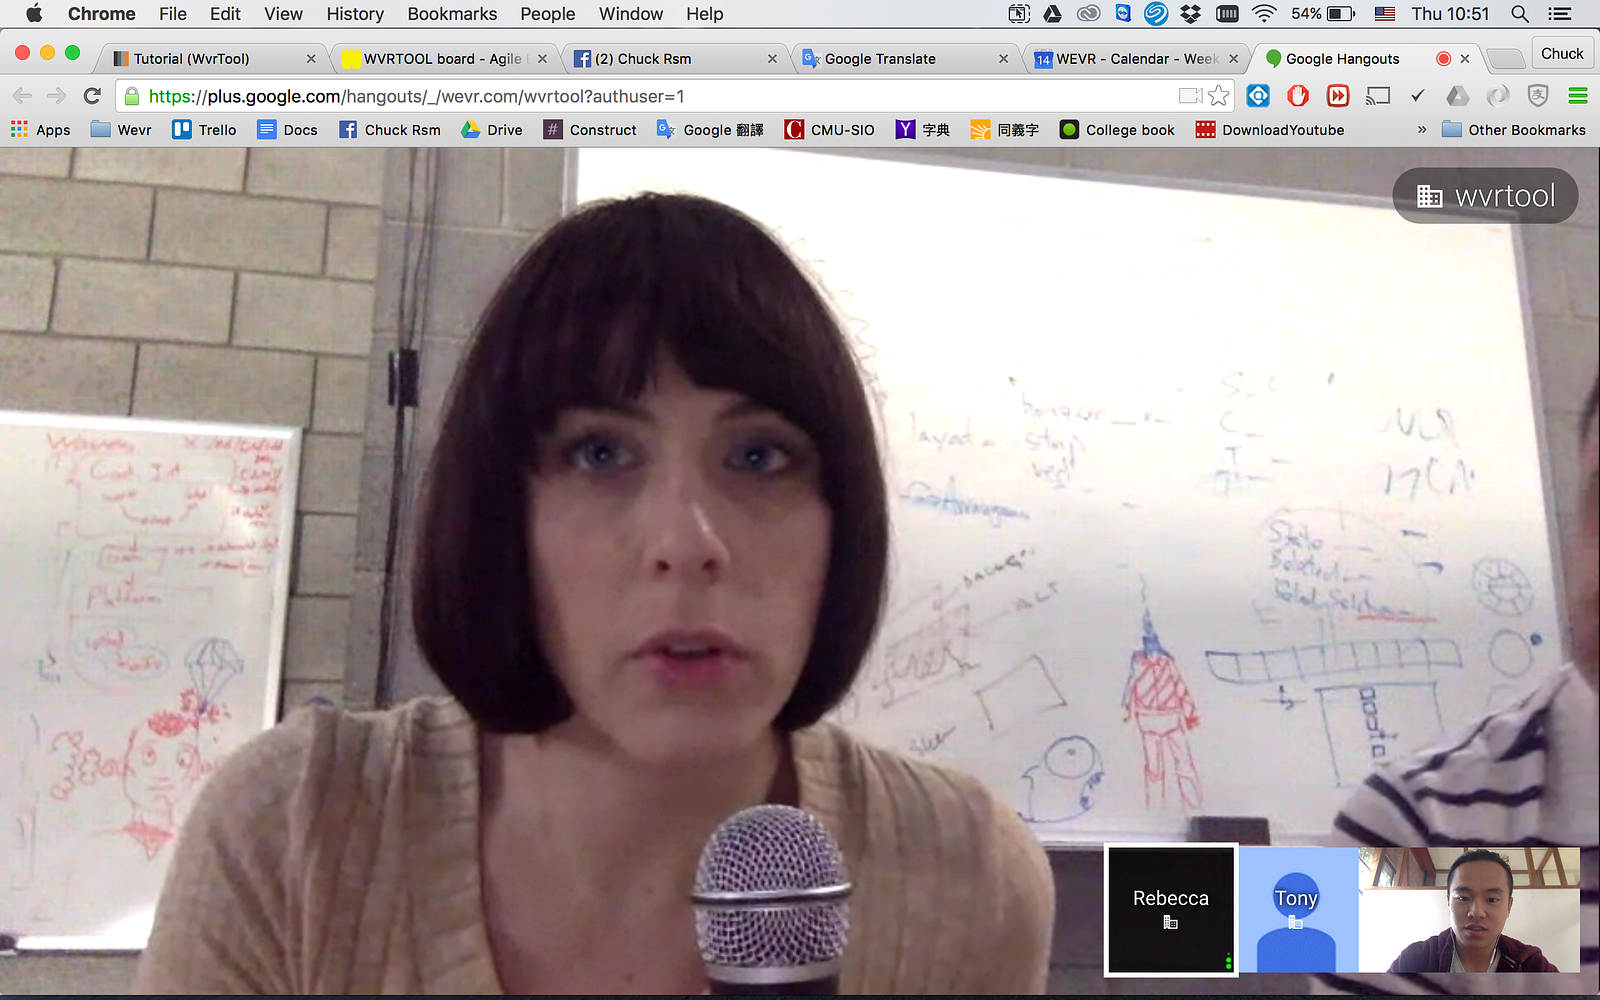1600x1000 pixels.
Task: Open Spotlight search in the menu bar
Action: [1520, 14]
